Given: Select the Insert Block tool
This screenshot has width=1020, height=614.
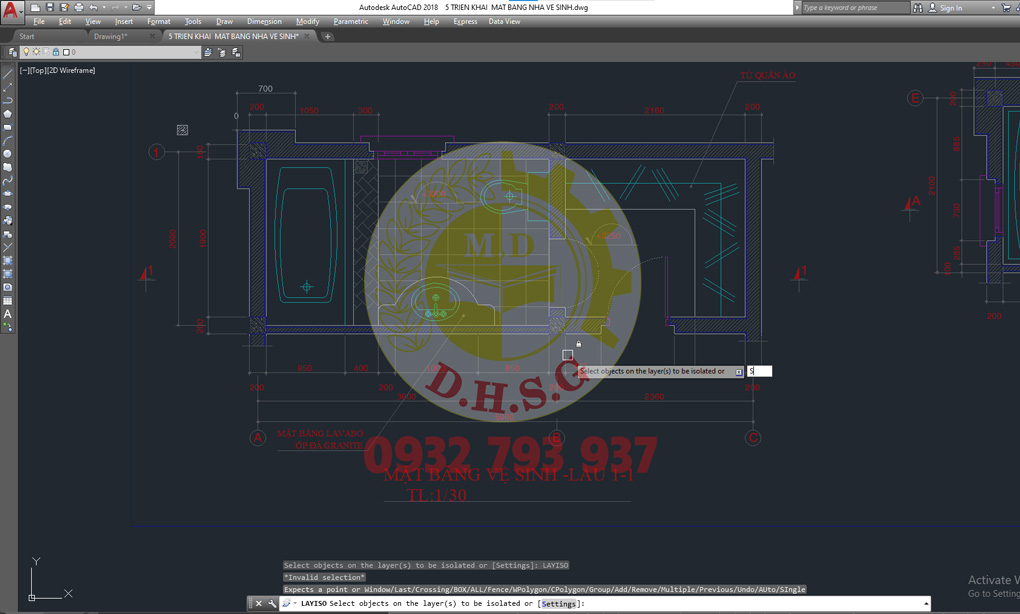Looking at the screenshot, I should [8, 220].
